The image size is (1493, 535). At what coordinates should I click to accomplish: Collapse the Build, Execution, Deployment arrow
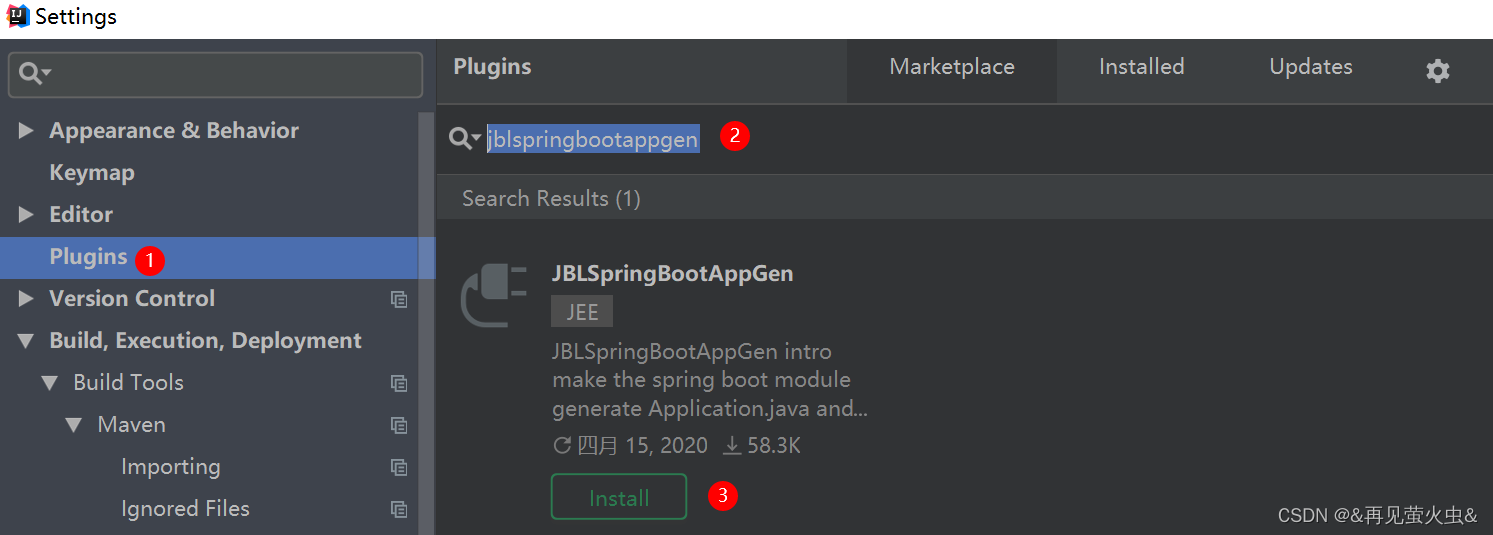pos(26,341)
